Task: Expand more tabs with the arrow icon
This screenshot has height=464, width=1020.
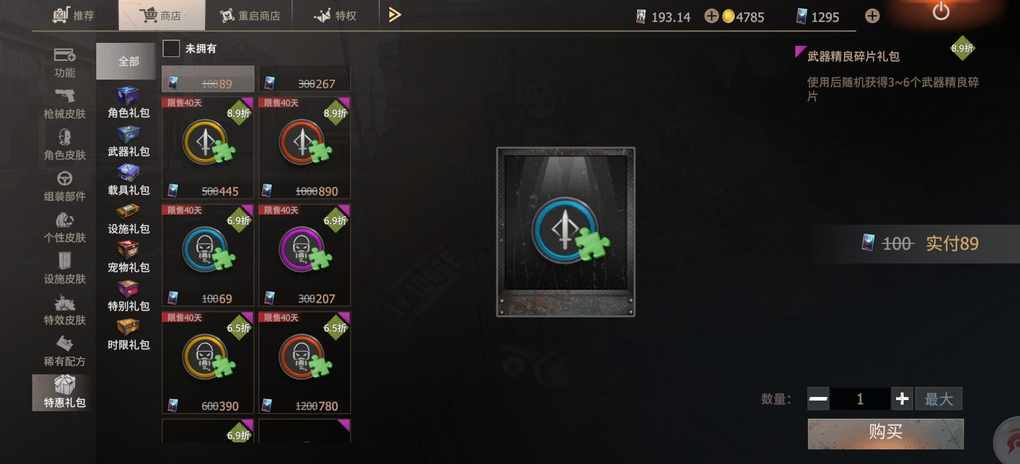Action: [x=394, y=15]
